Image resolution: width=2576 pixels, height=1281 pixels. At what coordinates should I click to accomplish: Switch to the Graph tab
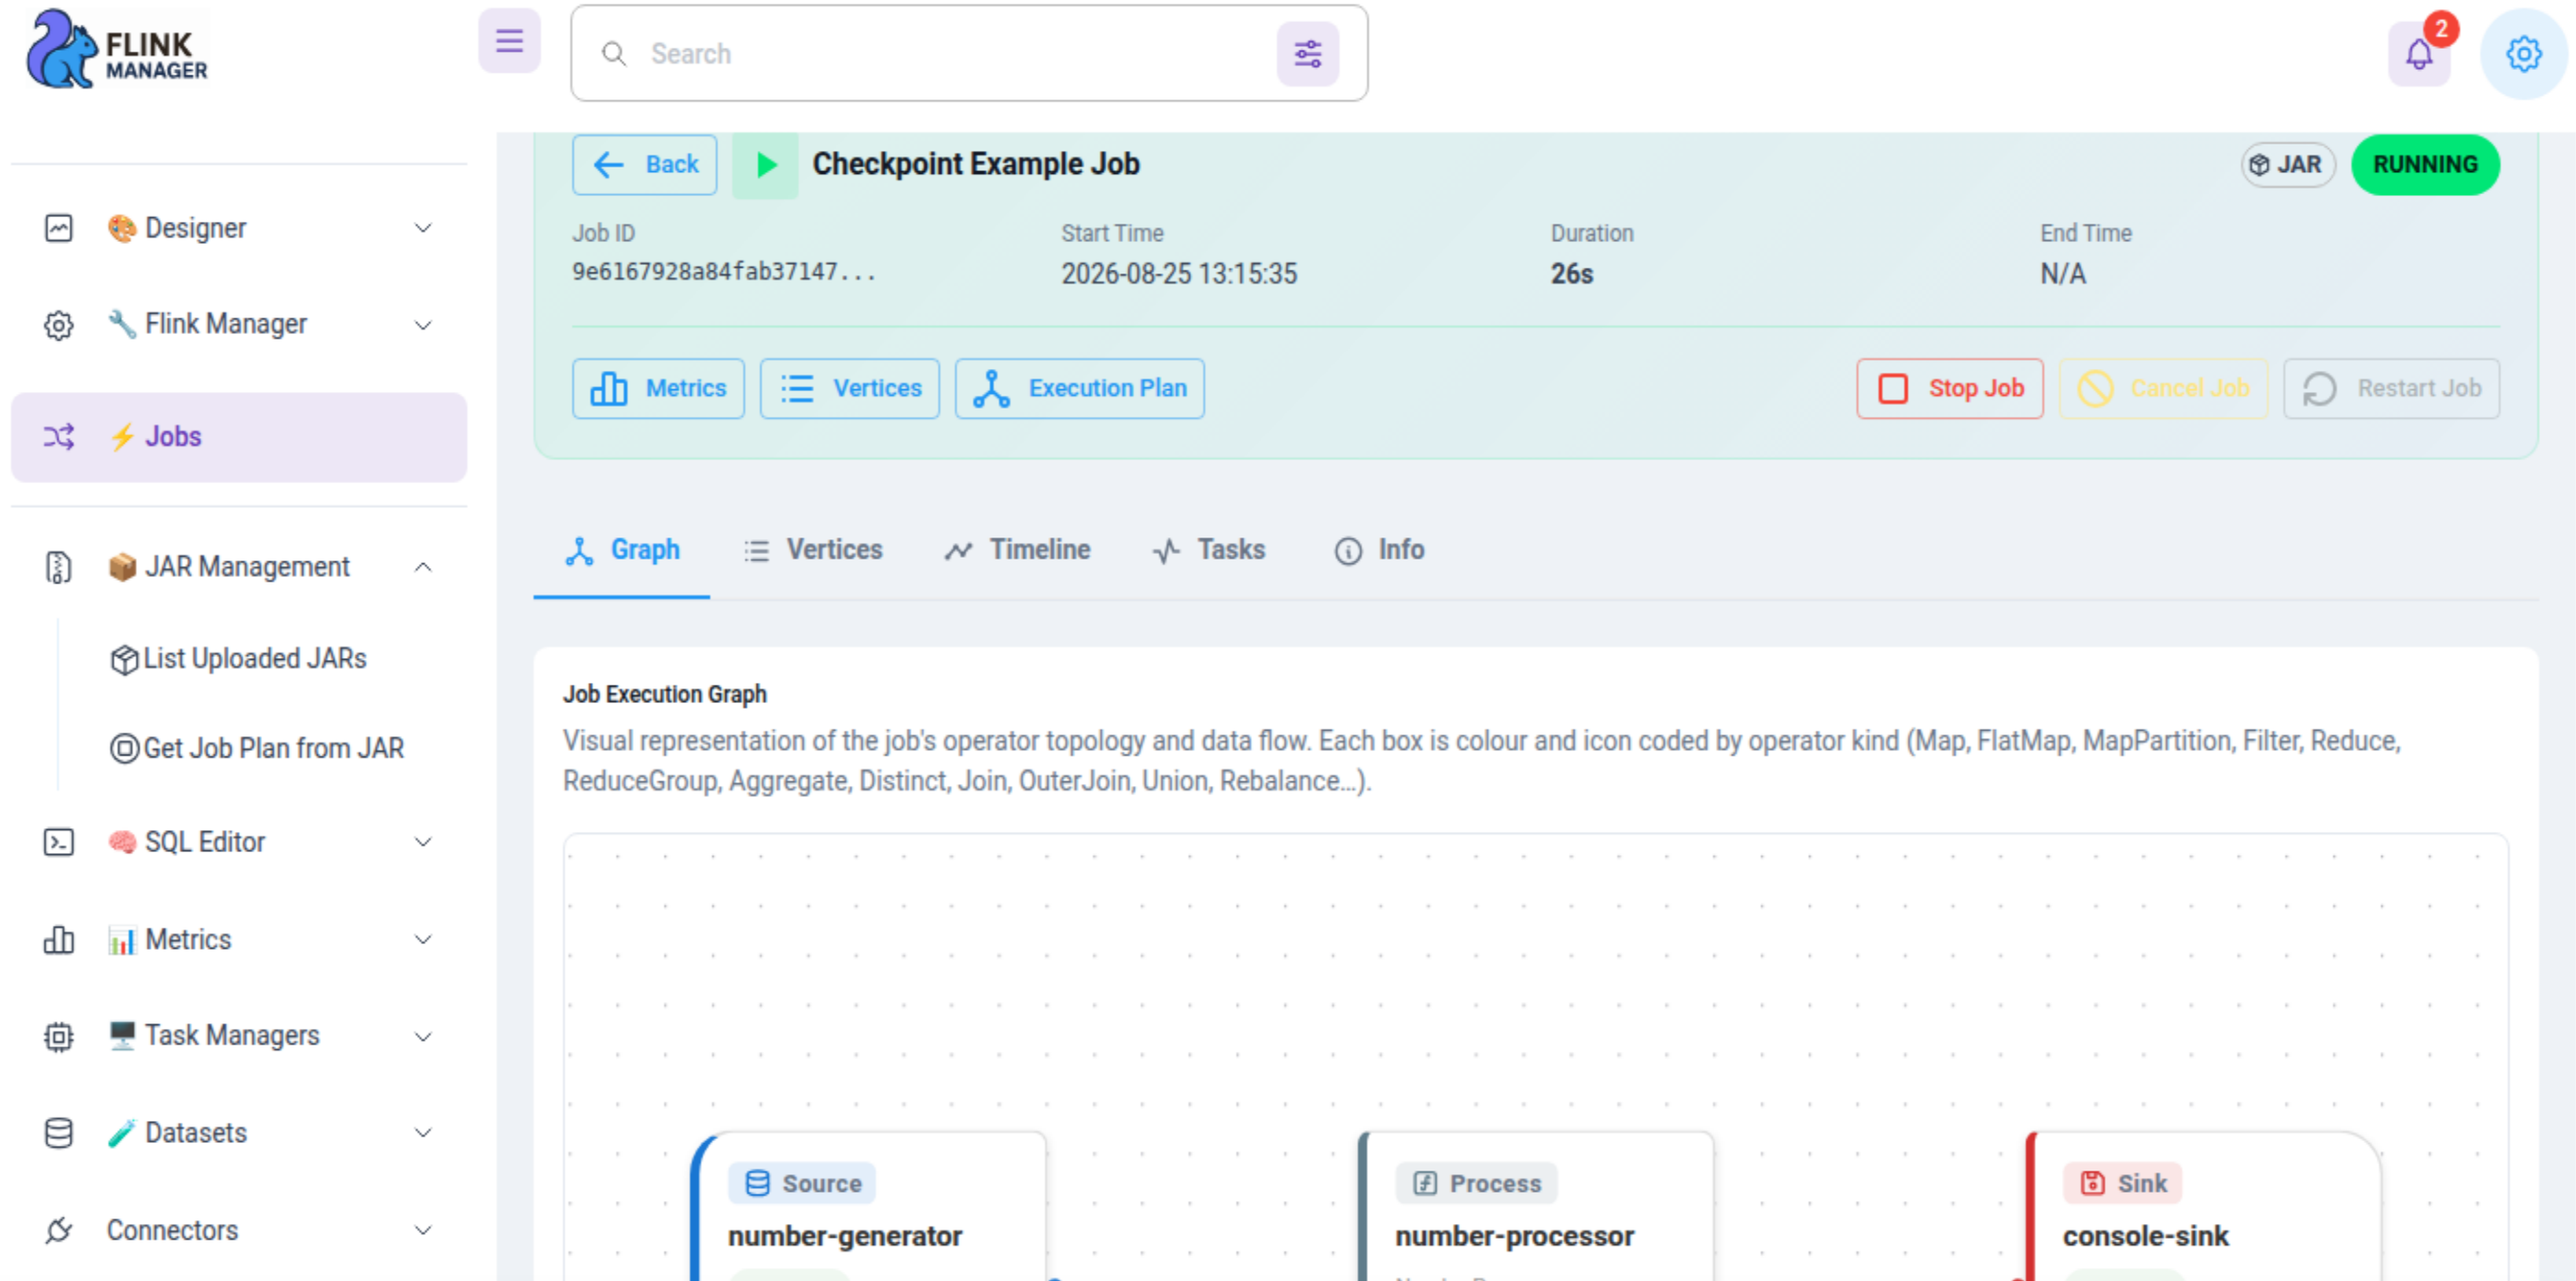[x=622, y=550]
